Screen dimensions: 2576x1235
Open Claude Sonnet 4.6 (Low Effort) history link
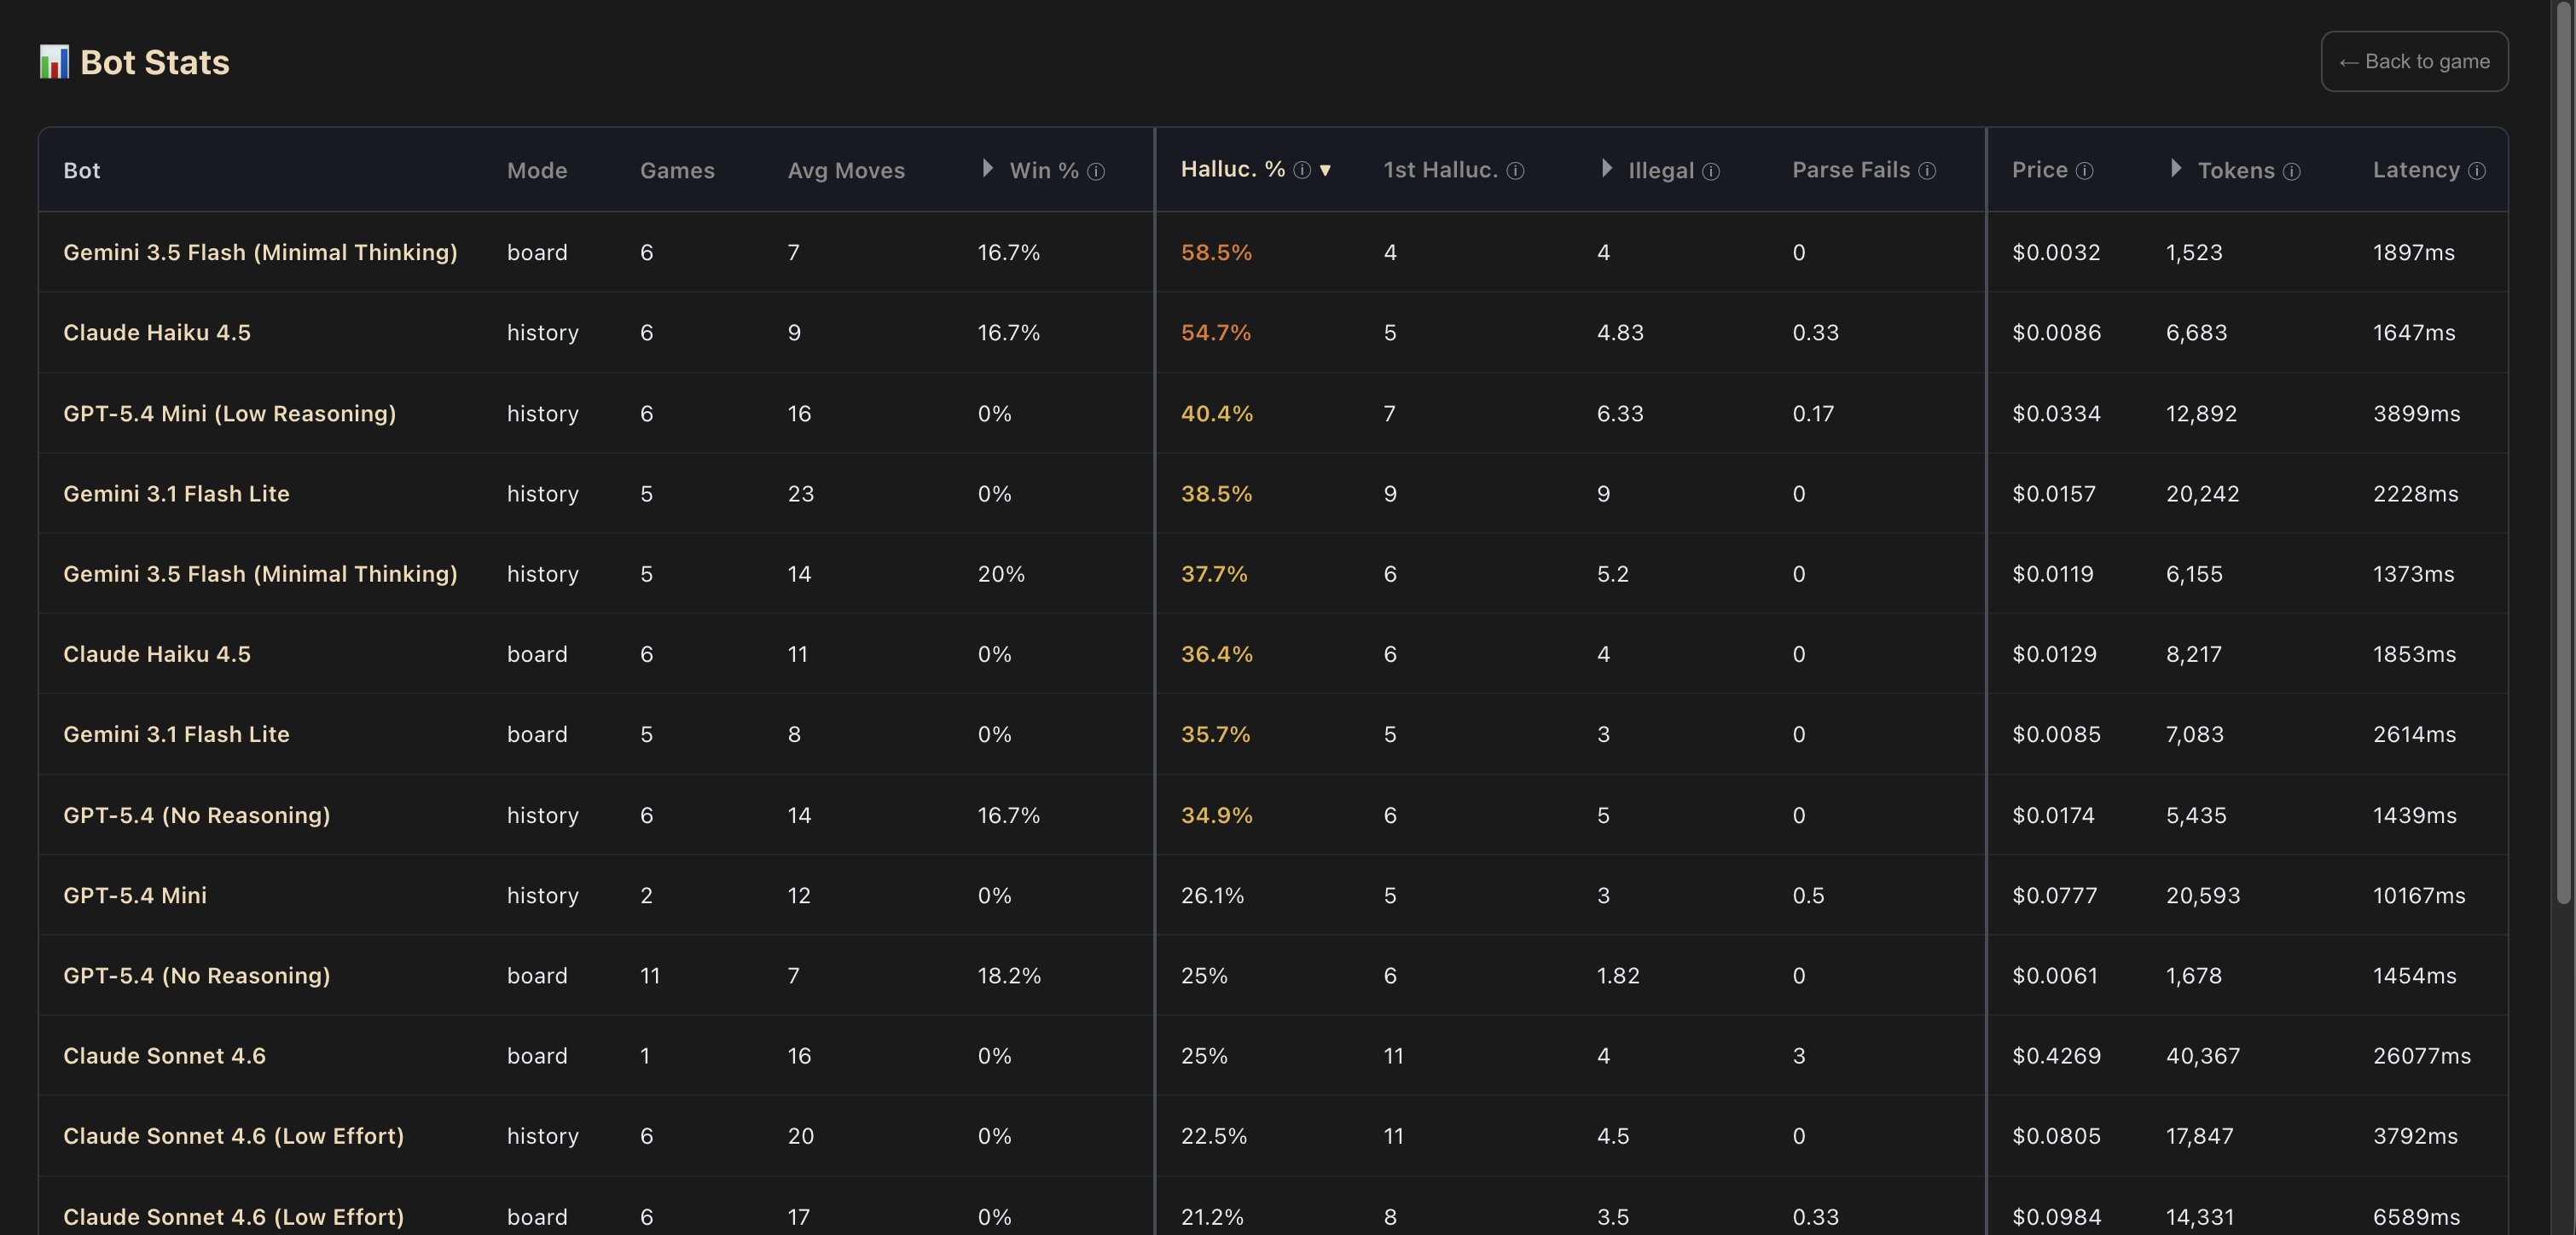coord(234,1135)
